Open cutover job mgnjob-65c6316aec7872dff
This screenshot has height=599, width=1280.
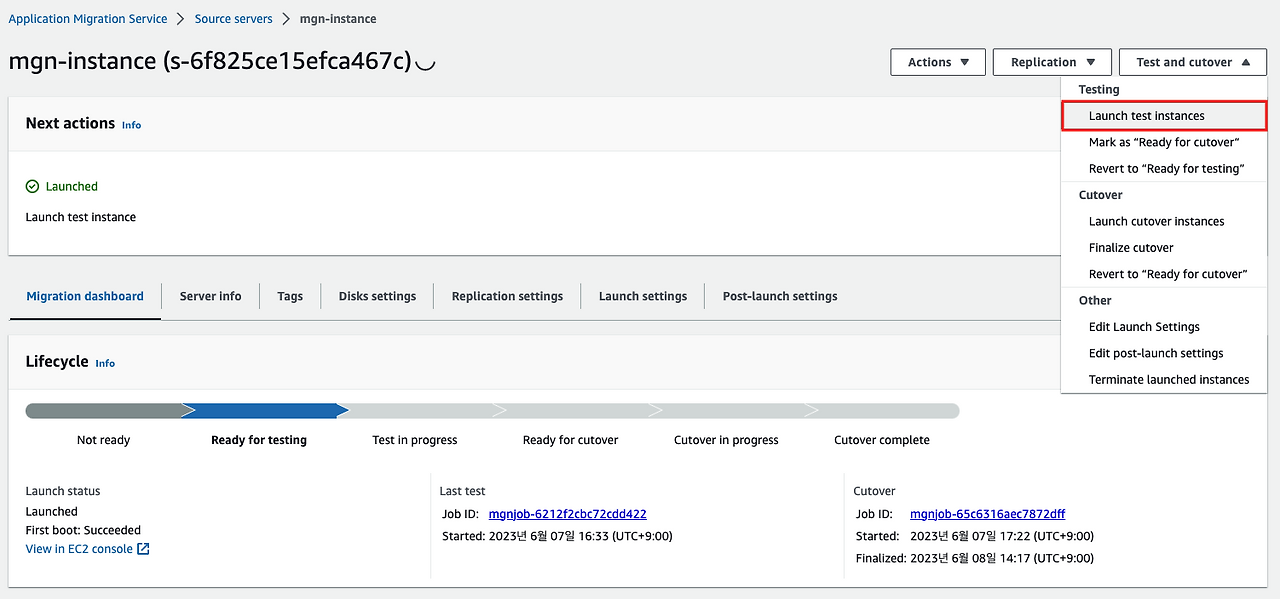(x=987, y=514)
